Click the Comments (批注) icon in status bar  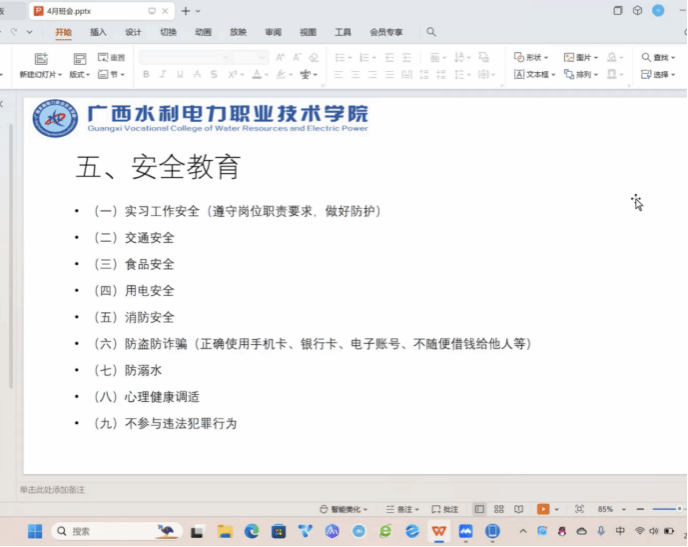click(x=445, y=509)
